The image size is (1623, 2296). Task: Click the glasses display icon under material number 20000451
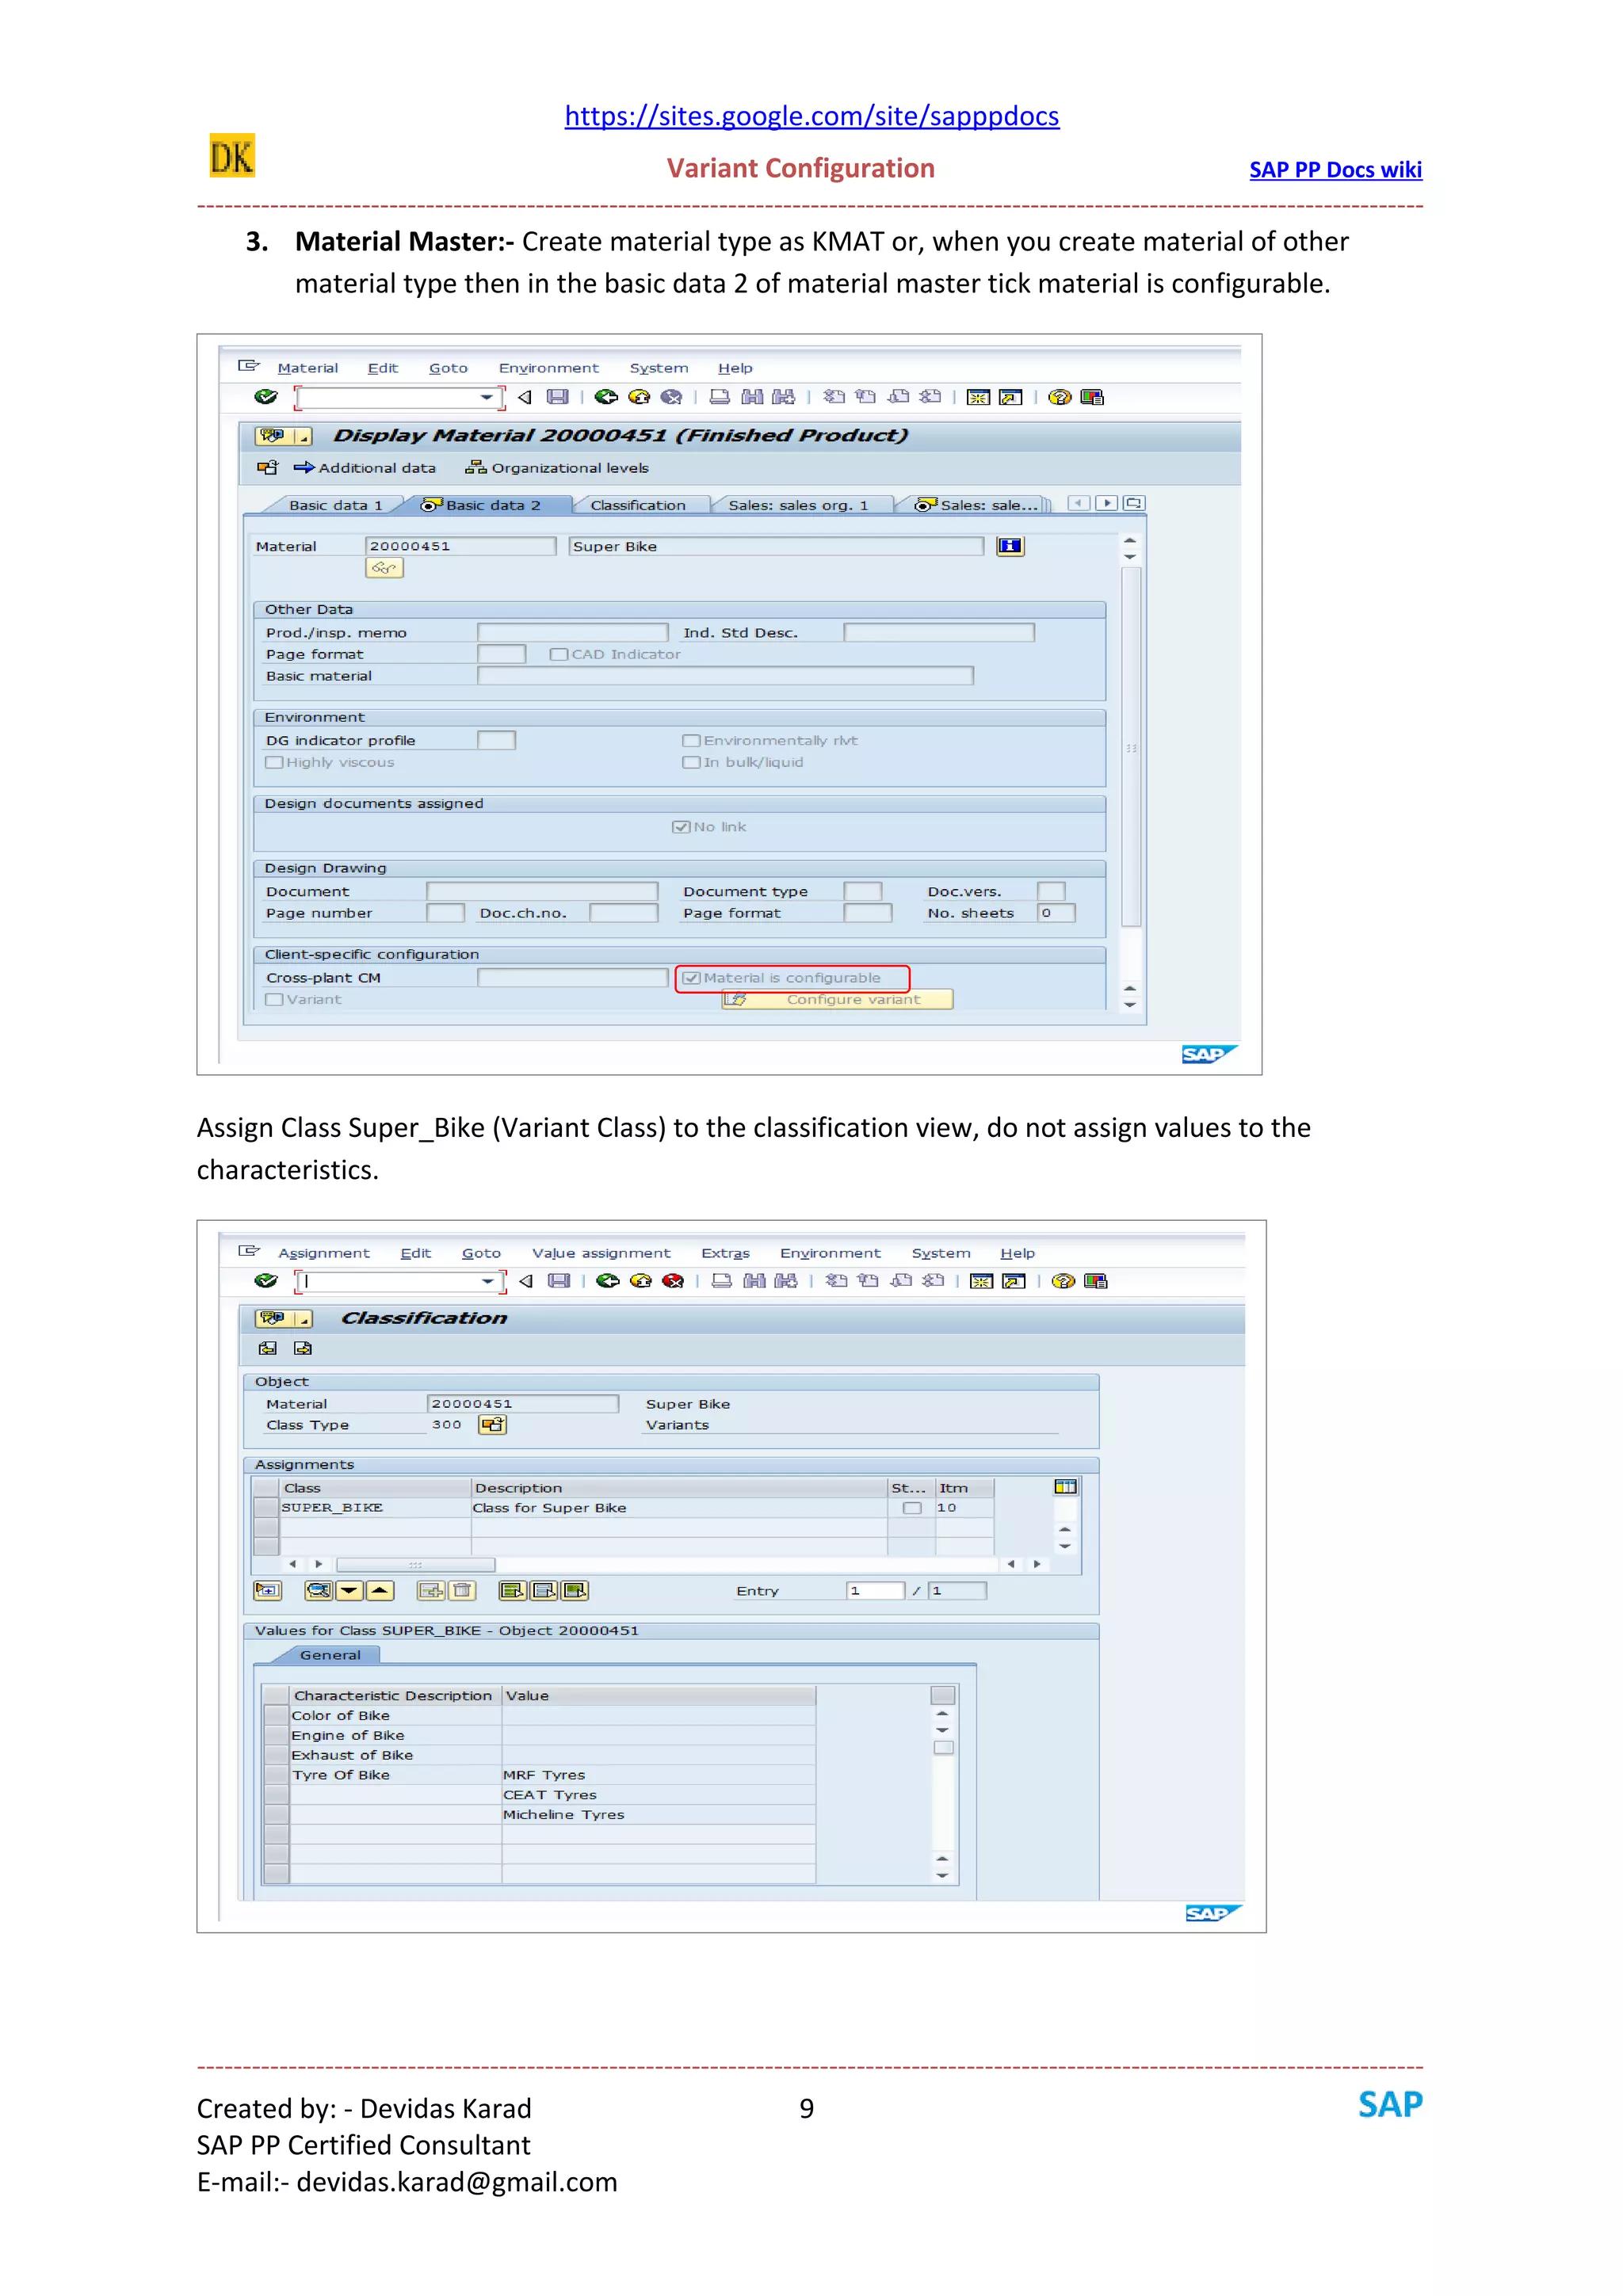click(384, 568)
